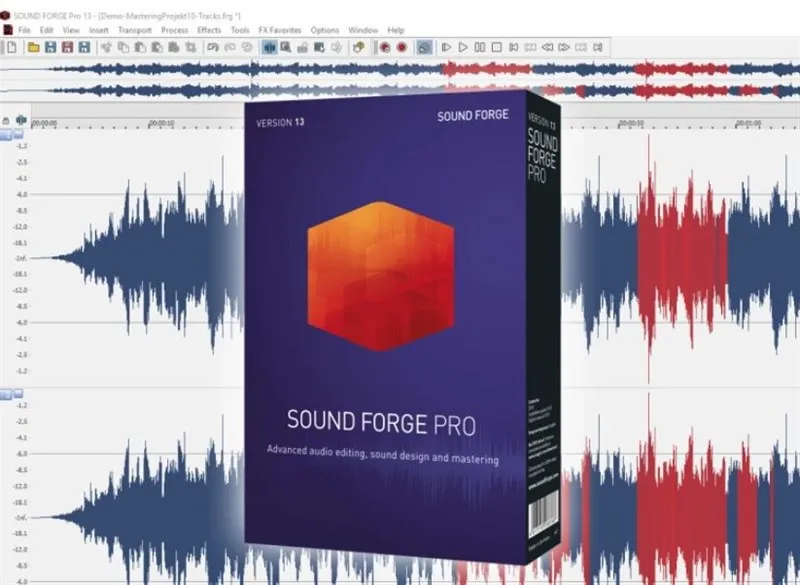
Task: Open the Effects menu
Action: [210, 30]
